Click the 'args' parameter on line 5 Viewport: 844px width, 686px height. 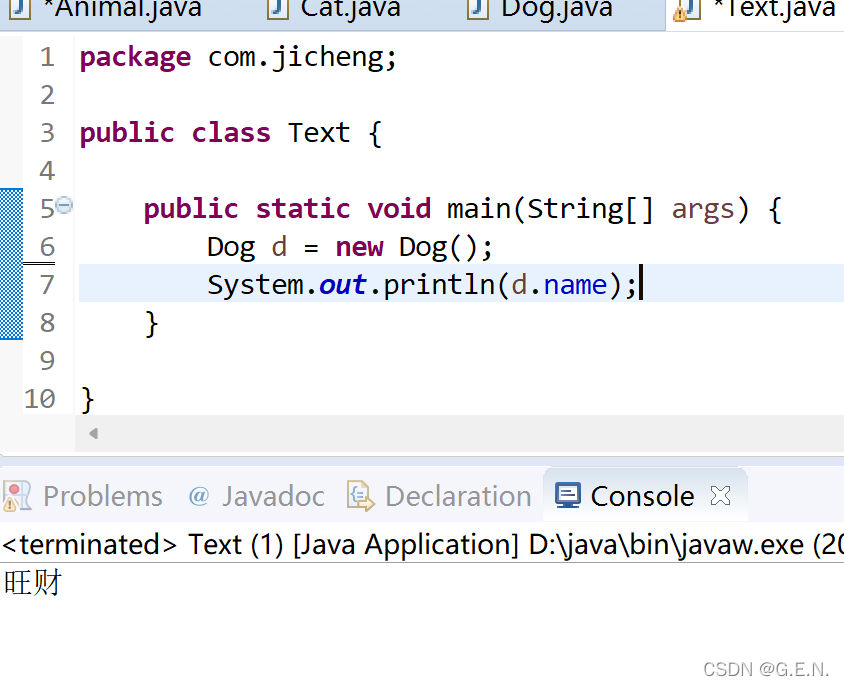703,211
